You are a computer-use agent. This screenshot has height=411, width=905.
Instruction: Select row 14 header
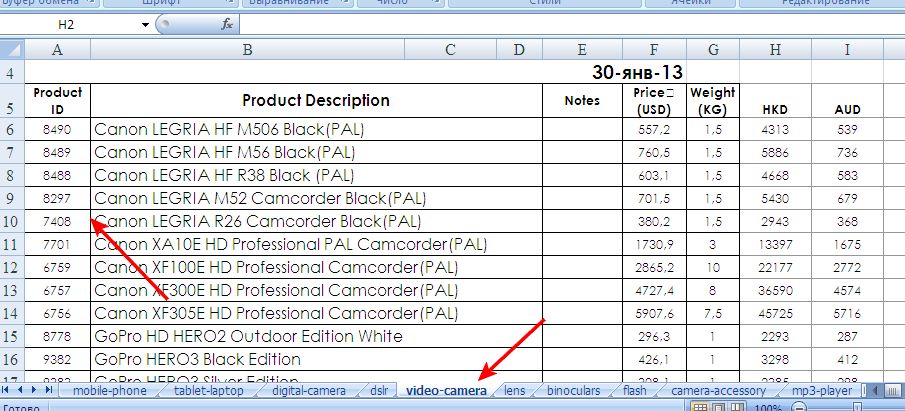tap(12, 313)
